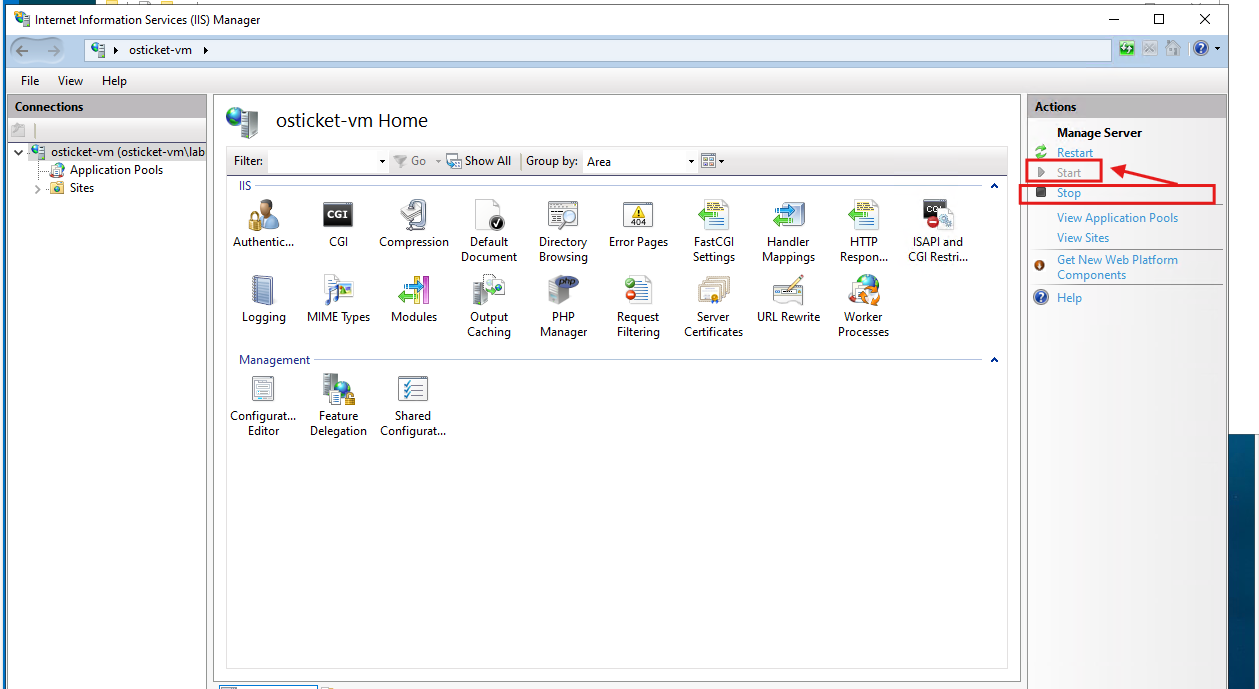This screenshot has height=689, width=1259.
Task: Click Stop in Actions pane
Action: [x=1069, y=193]
